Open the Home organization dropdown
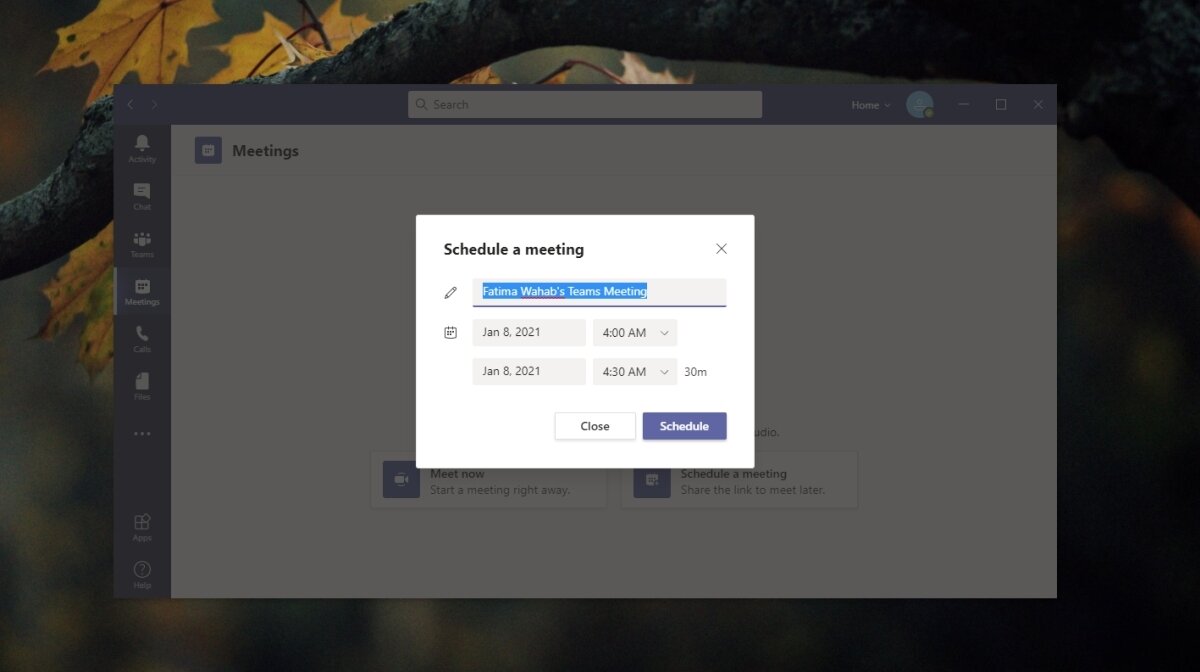The image size is (1200, 672). click(870, 104)
